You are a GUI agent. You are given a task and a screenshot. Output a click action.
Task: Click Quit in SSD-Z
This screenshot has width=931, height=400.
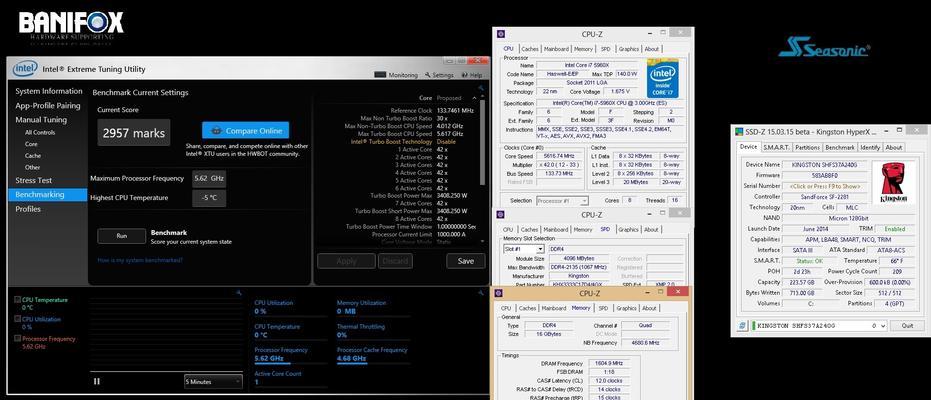(x=907, y=326)
